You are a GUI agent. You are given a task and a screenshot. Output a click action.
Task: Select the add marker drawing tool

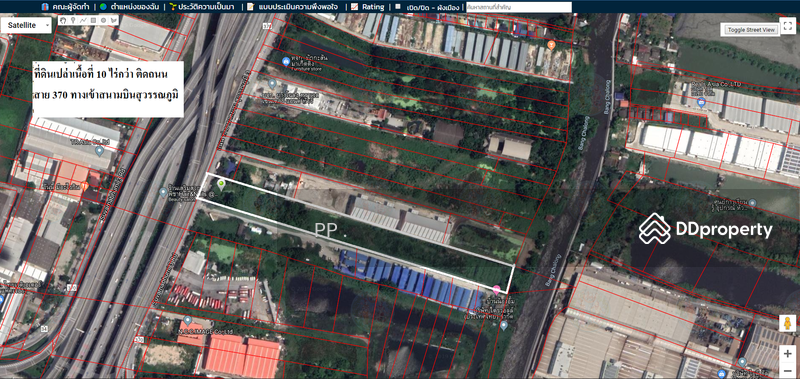click(73, 20)
